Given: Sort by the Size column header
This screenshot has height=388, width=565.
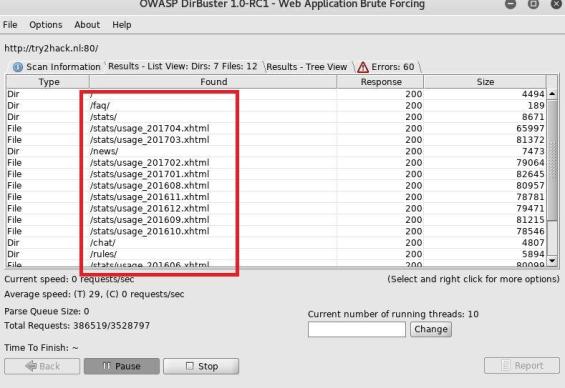Looking at the screenshot, I should coord(485,82).
